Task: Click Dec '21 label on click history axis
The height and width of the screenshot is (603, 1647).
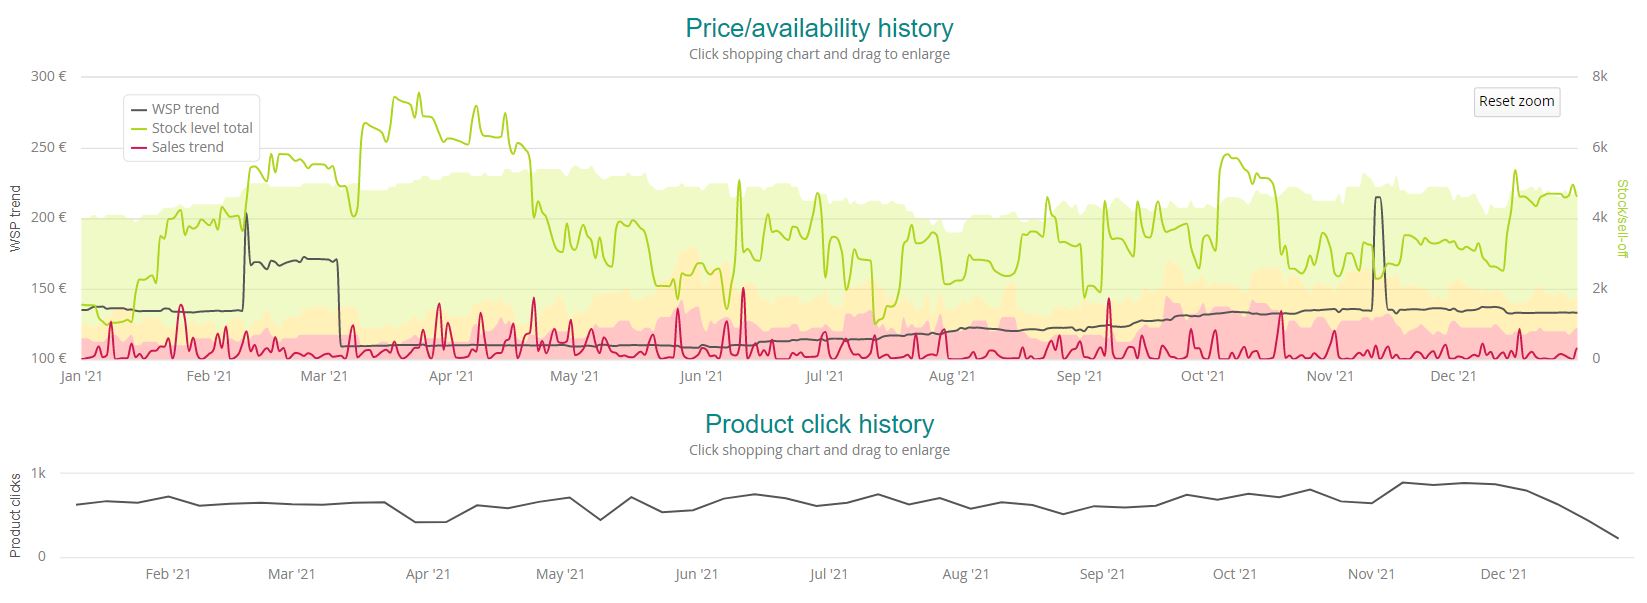Action: pos(1503,574)
